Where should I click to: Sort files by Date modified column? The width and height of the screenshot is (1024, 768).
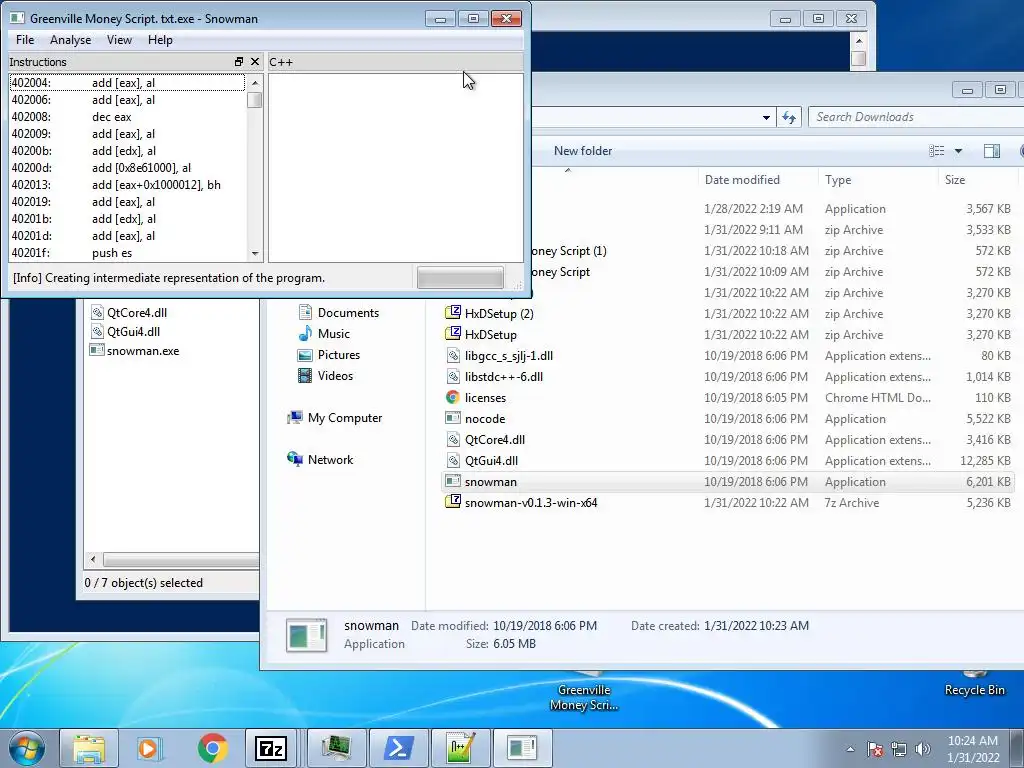[x=758, y=180]
